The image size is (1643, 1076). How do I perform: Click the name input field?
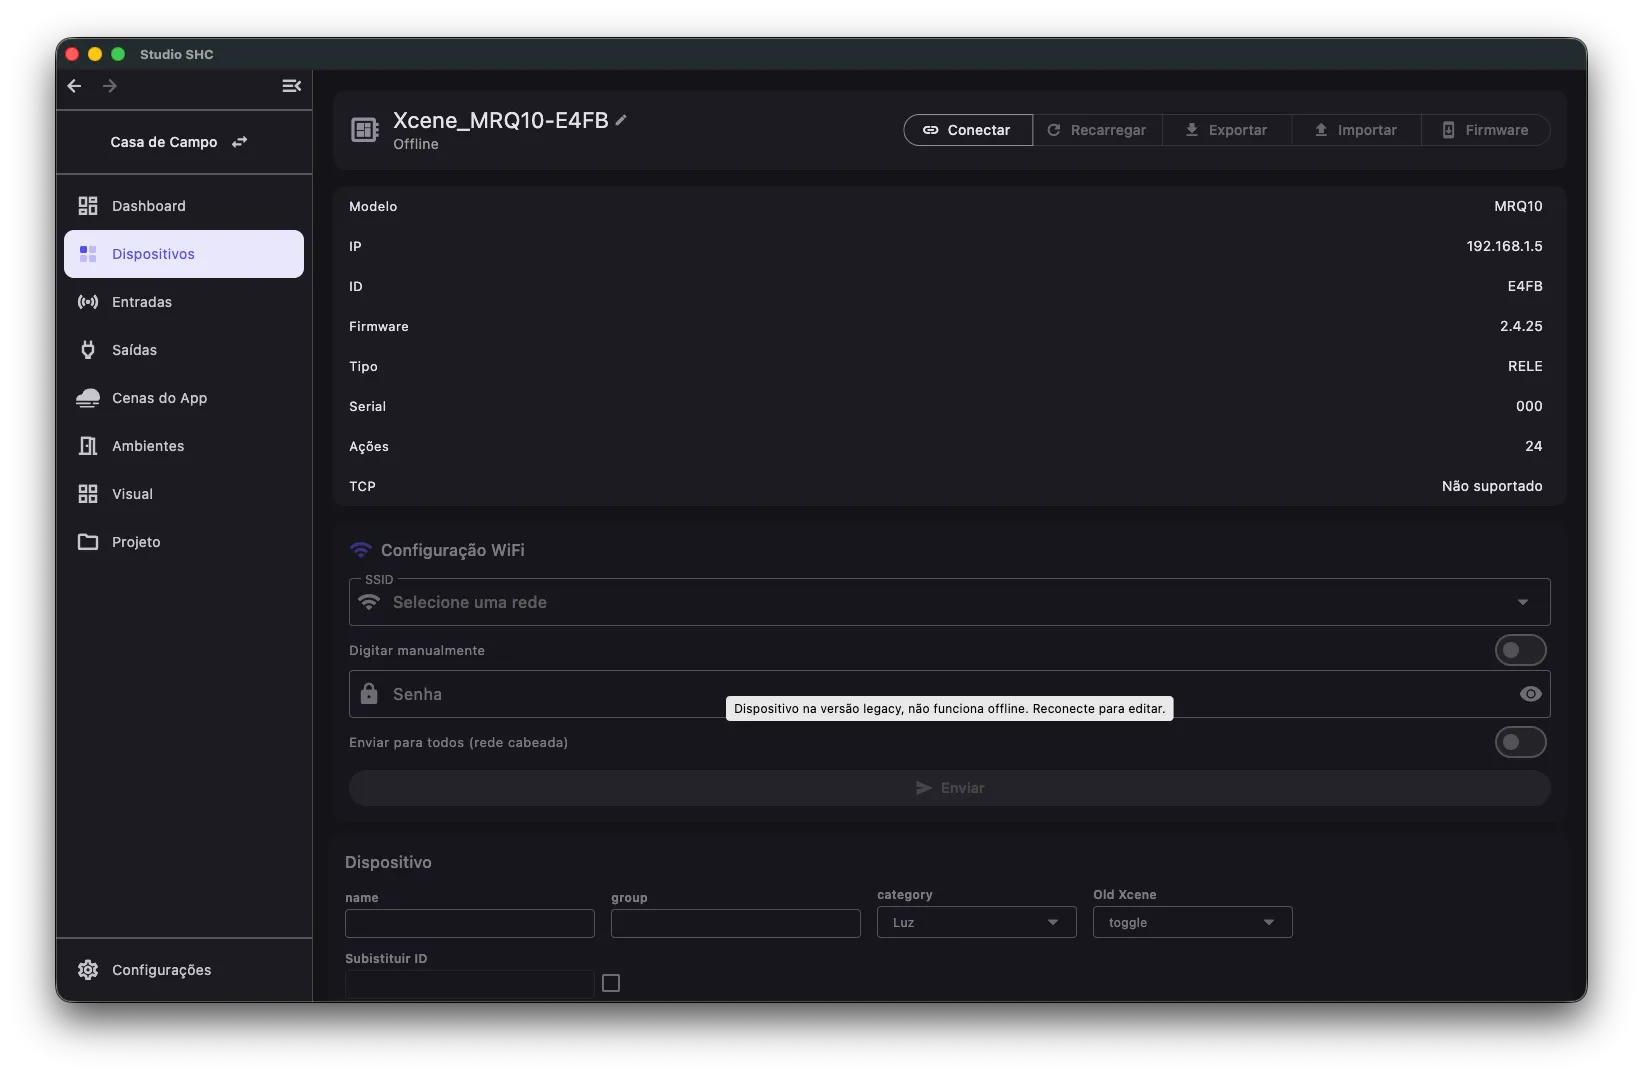click(470, 923)
